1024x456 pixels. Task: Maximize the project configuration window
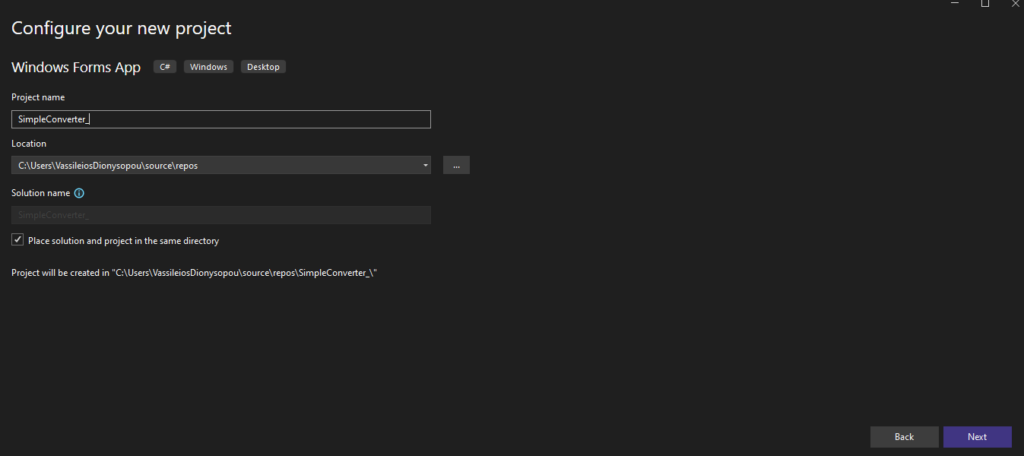coord(984,5)
